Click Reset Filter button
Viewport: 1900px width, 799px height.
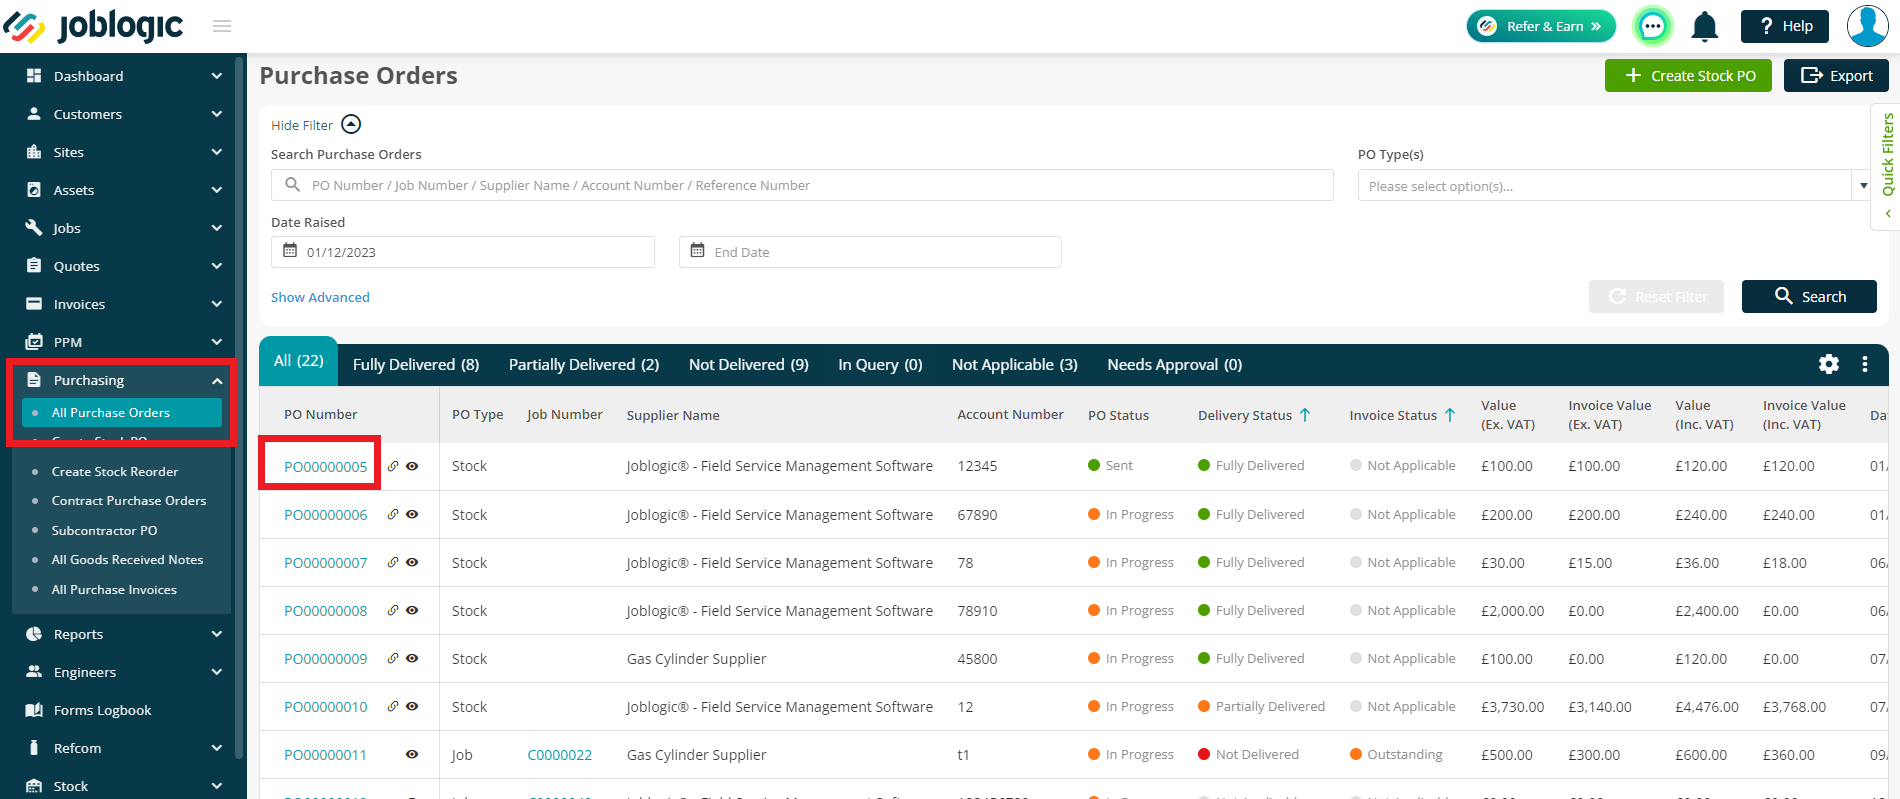[1656, 297]
